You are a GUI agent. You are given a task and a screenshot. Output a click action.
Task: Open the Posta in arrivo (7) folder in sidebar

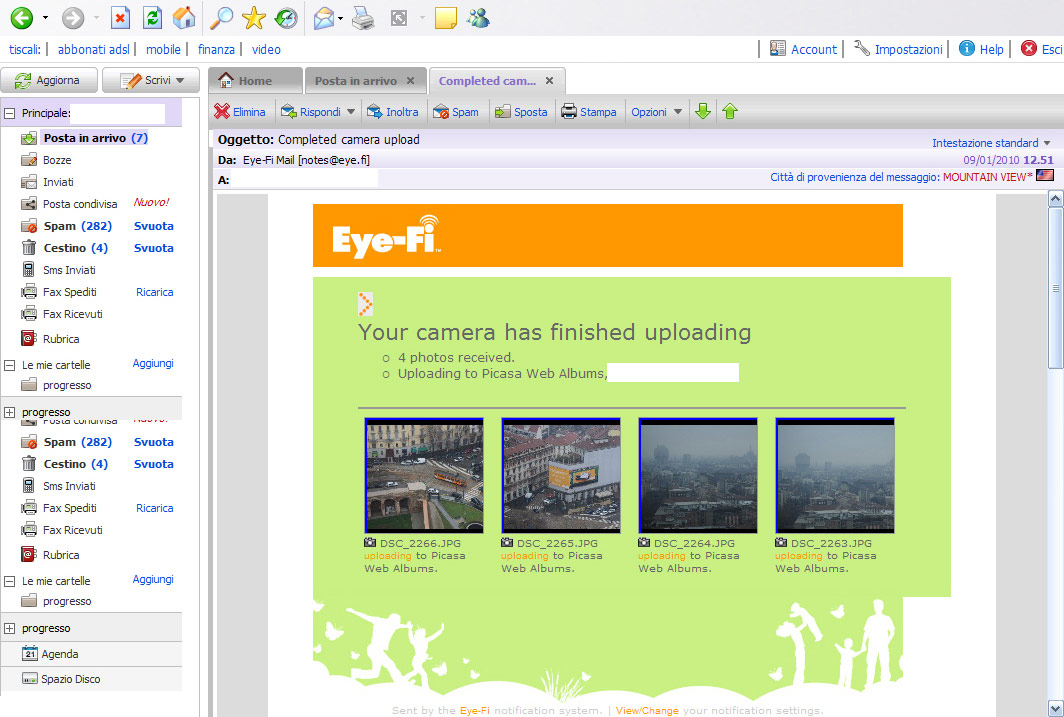point(95,138)
